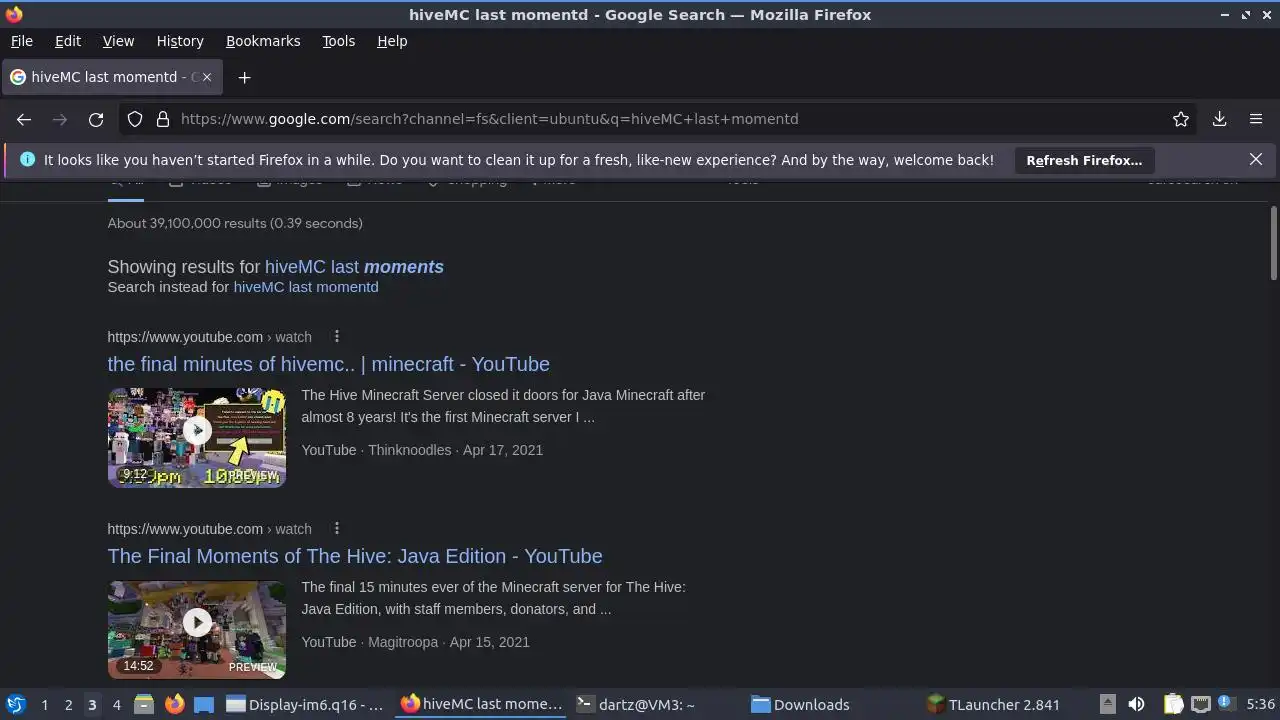Click 'Thinknoodles · Apr 17, 2021' source text
This screenshot has height=720, width=1280.
[455, 450]
